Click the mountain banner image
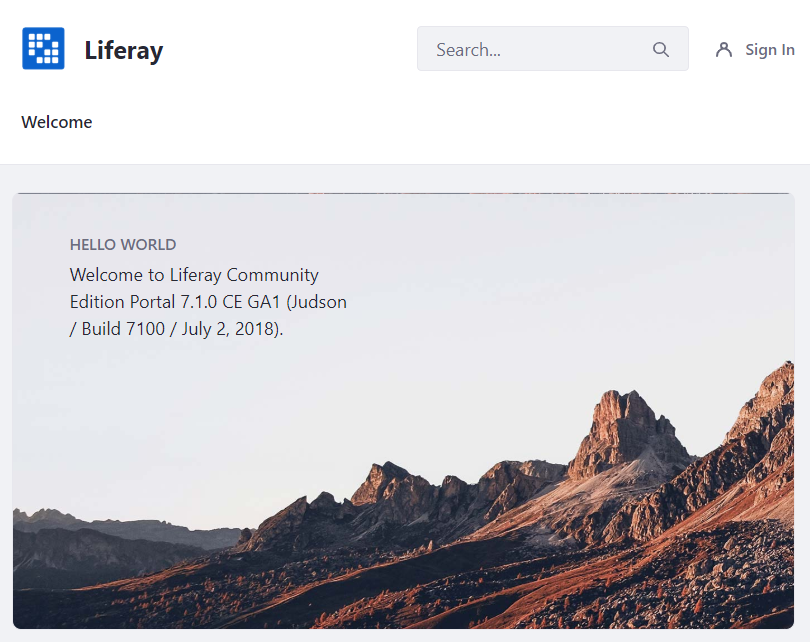 pyautogui.click(x=403, y=411)
